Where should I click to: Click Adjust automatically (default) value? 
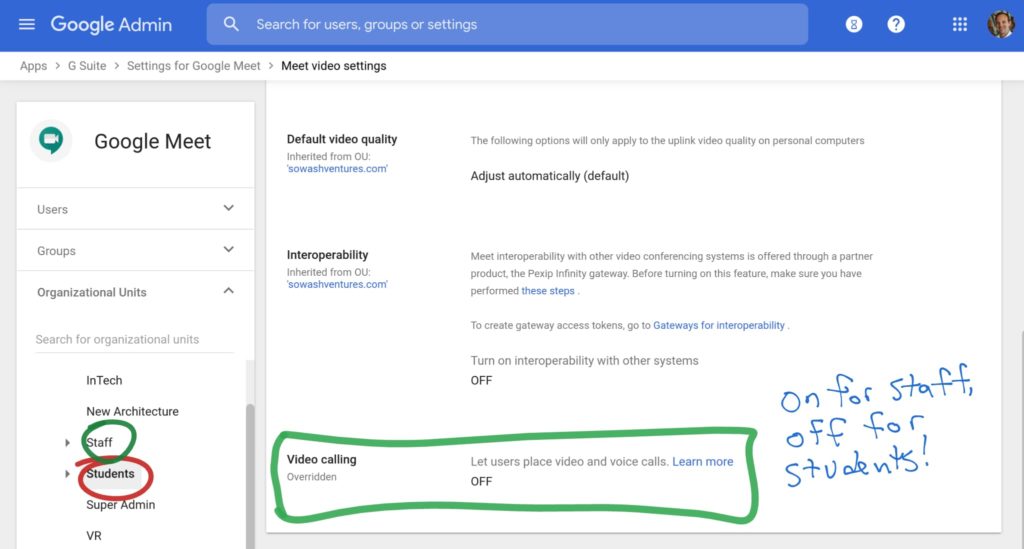click(549, 176)
